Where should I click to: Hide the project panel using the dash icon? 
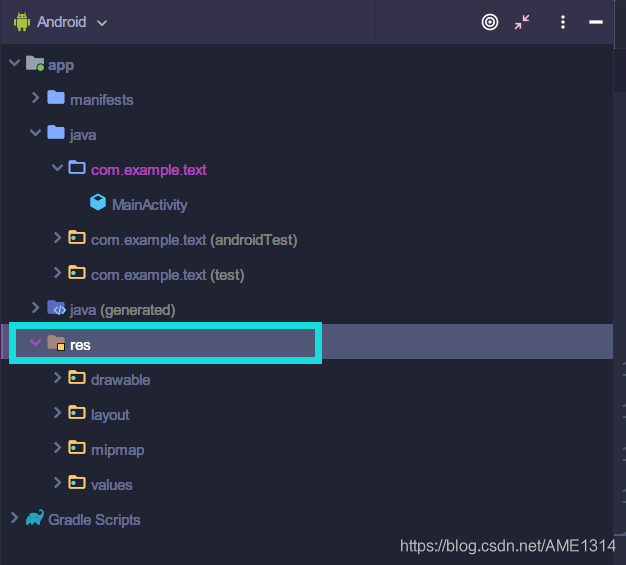[596, 22]
